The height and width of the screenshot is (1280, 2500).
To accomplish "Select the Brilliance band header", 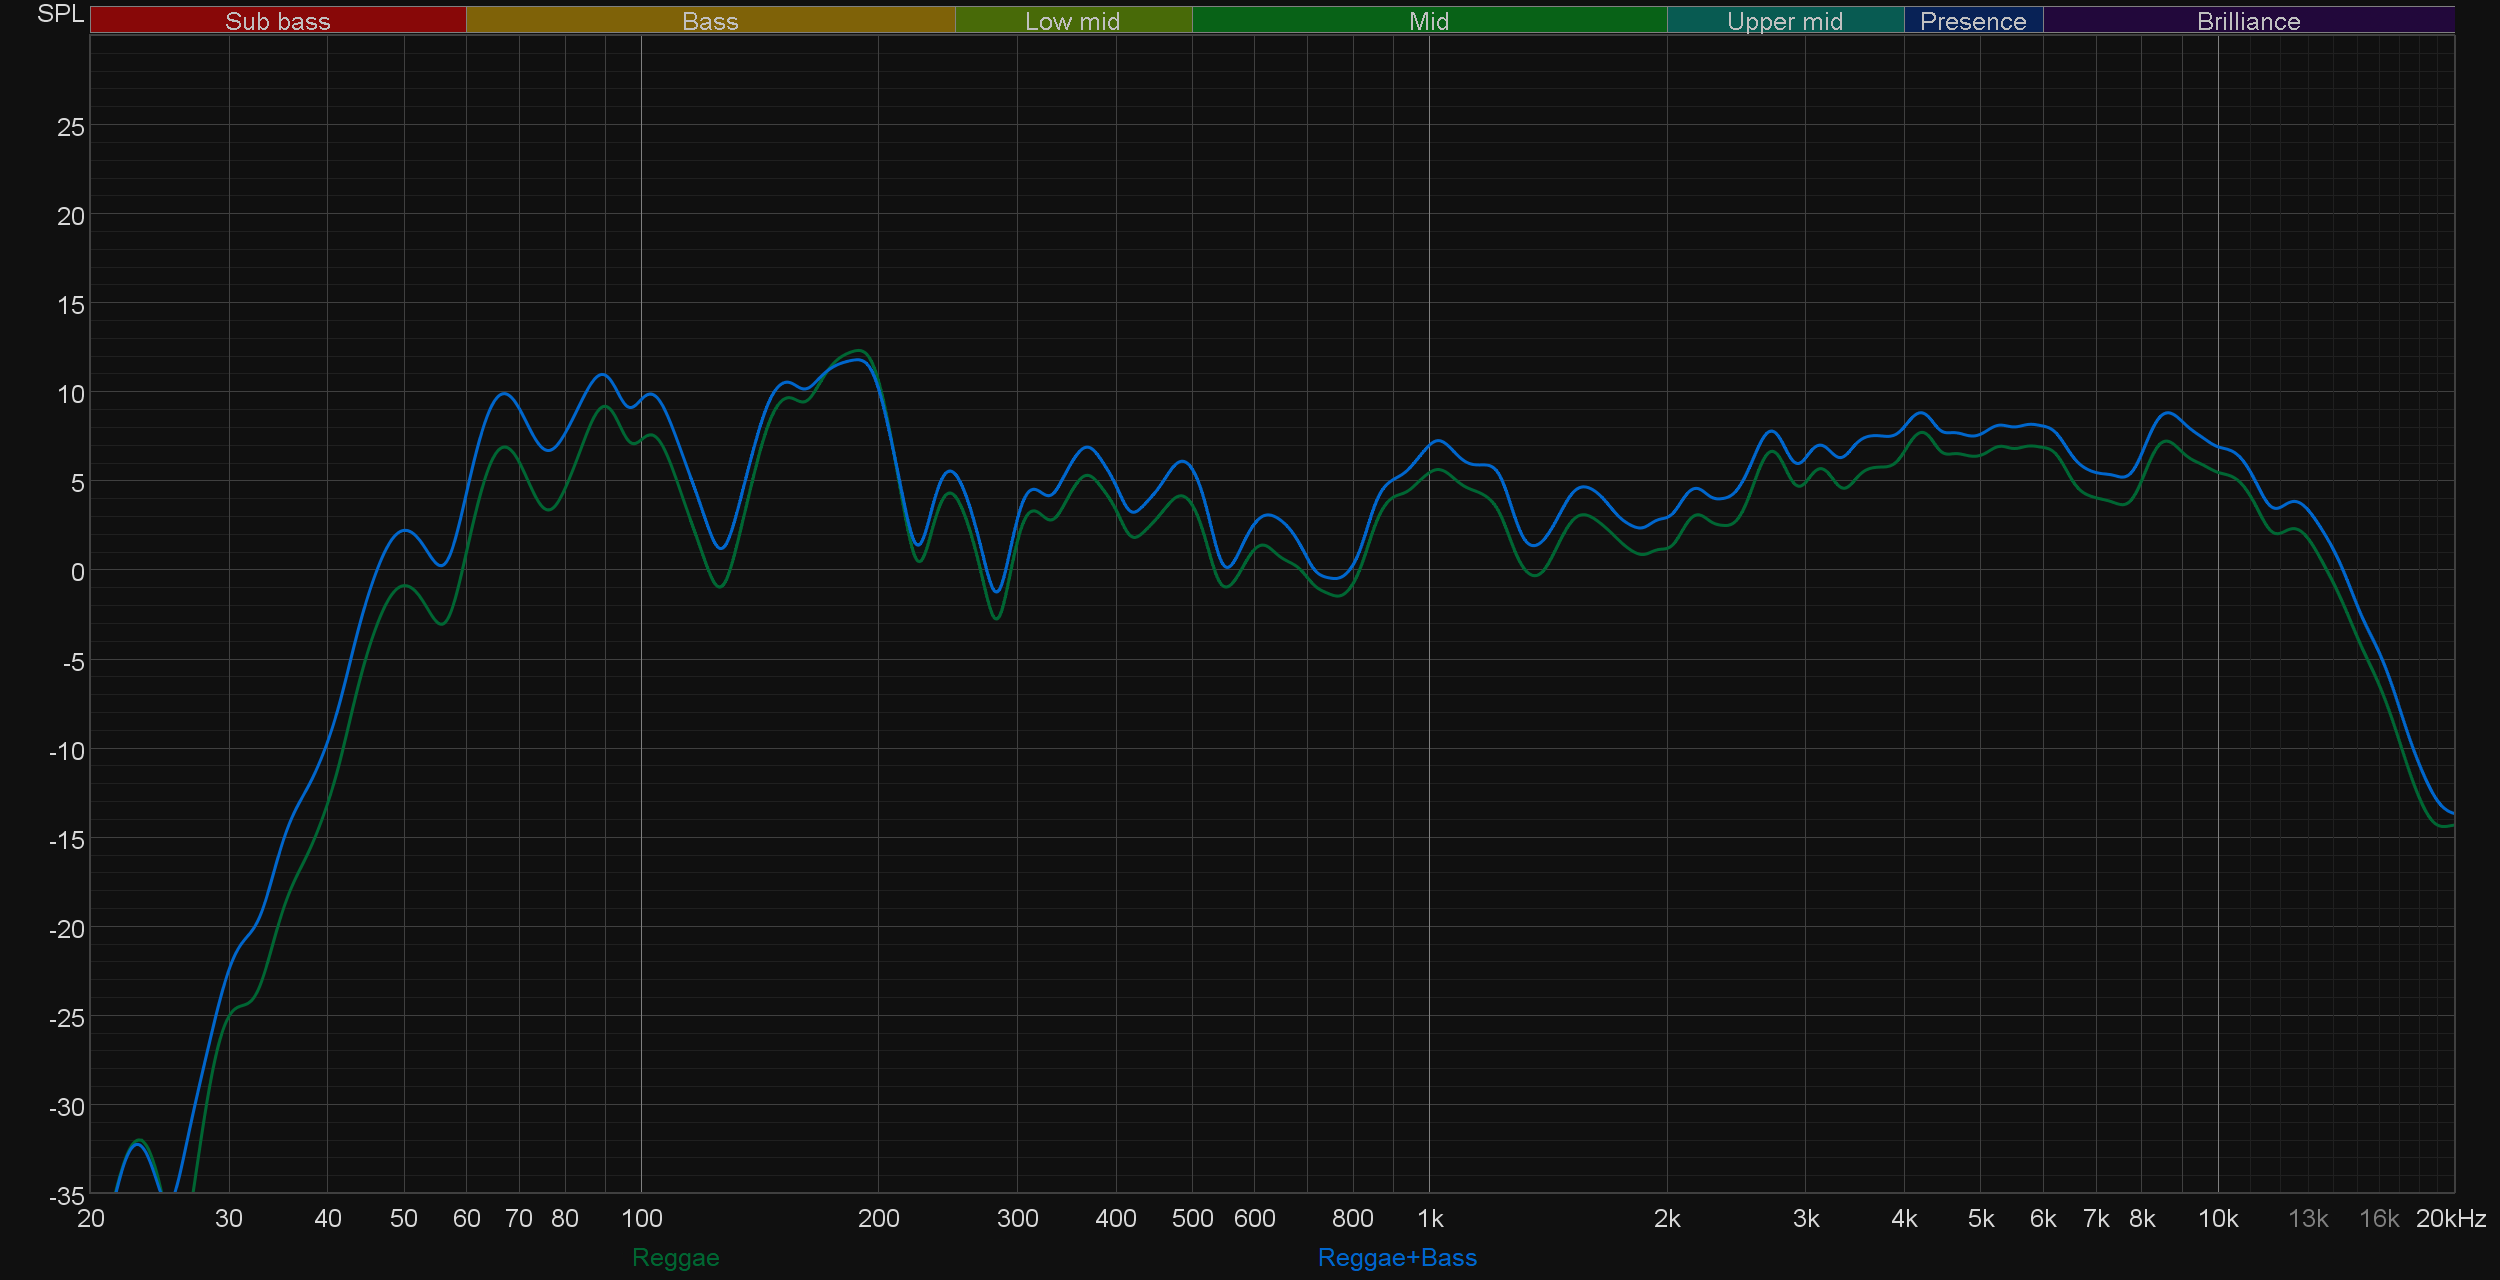I will (2248, 21).
